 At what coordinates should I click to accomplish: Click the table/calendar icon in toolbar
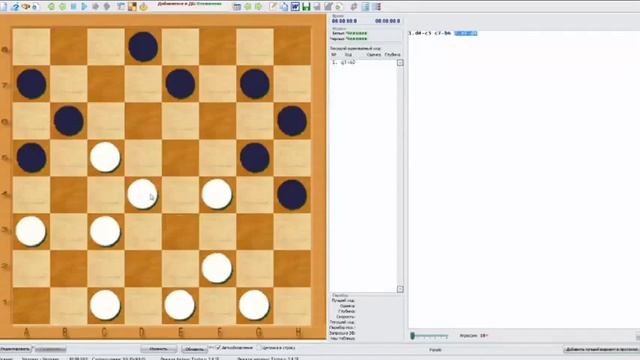(237, 7)
